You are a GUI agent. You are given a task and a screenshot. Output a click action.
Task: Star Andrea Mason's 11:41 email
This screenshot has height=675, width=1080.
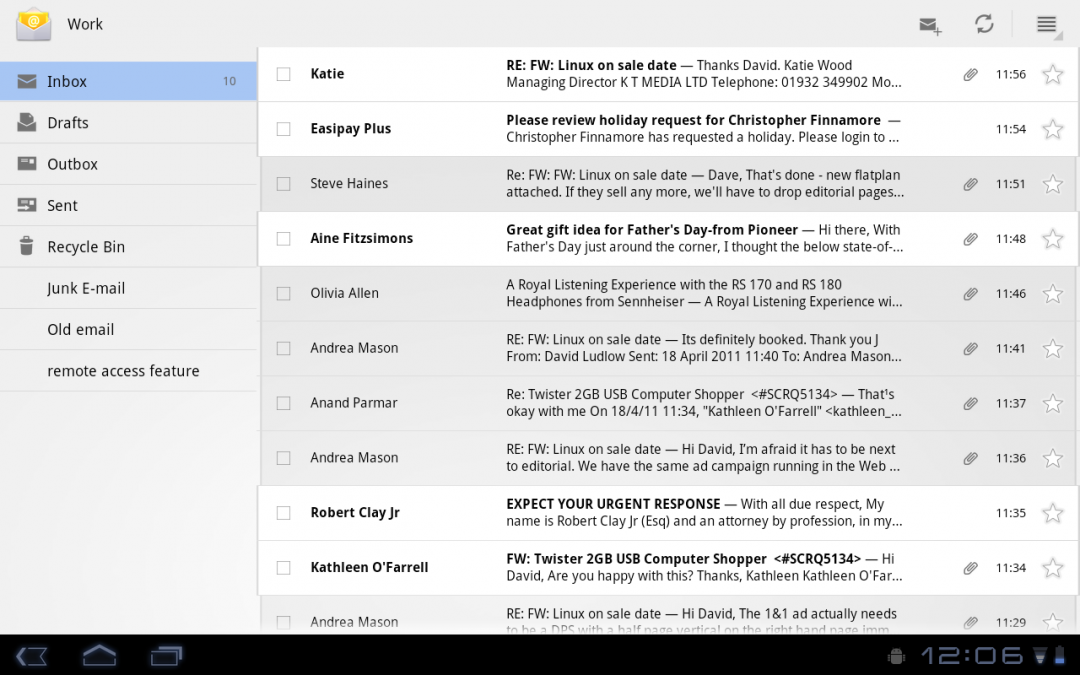point(1052,349)
